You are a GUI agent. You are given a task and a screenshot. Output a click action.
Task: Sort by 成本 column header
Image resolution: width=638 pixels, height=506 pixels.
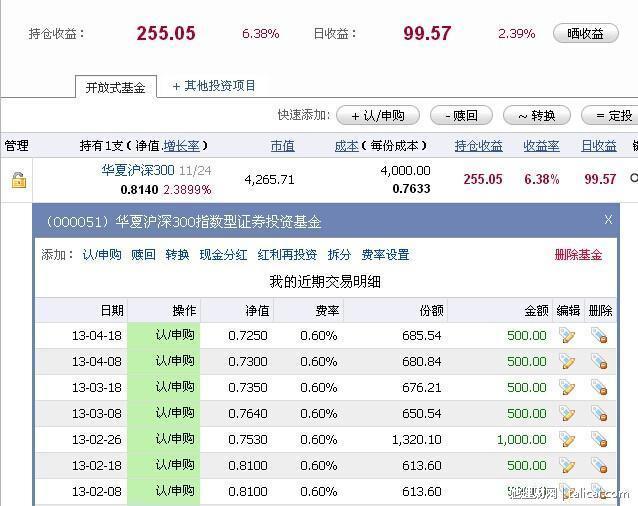[x=346, y=146]
